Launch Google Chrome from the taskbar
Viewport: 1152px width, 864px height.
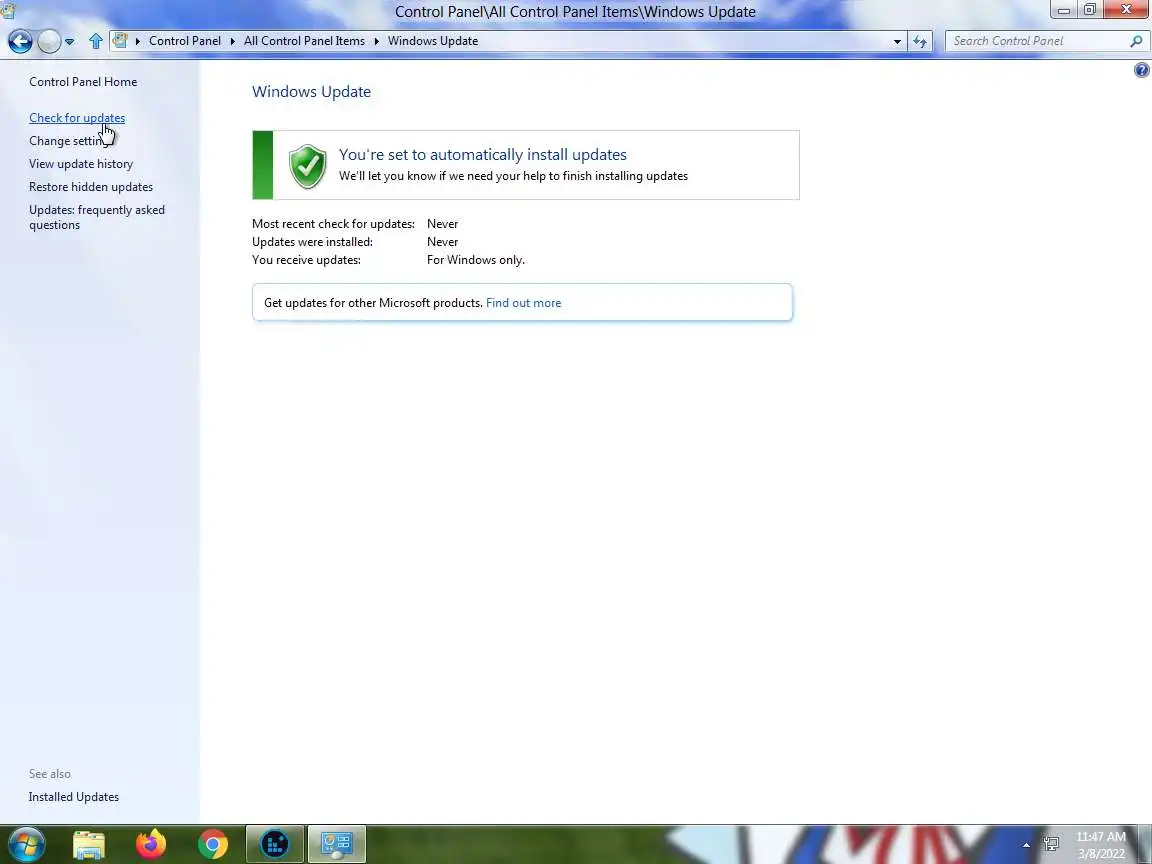pos(212,844)
